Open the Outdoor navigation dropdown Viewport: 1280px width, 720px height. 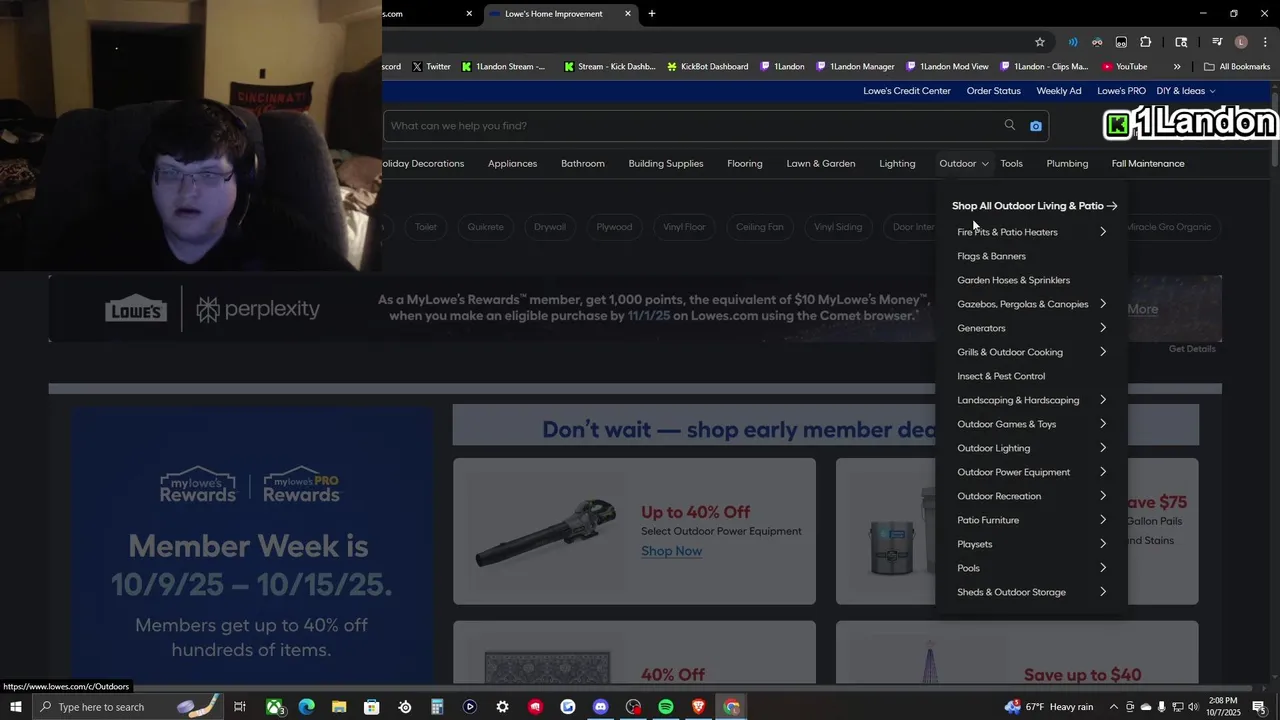tap(964, 164)
